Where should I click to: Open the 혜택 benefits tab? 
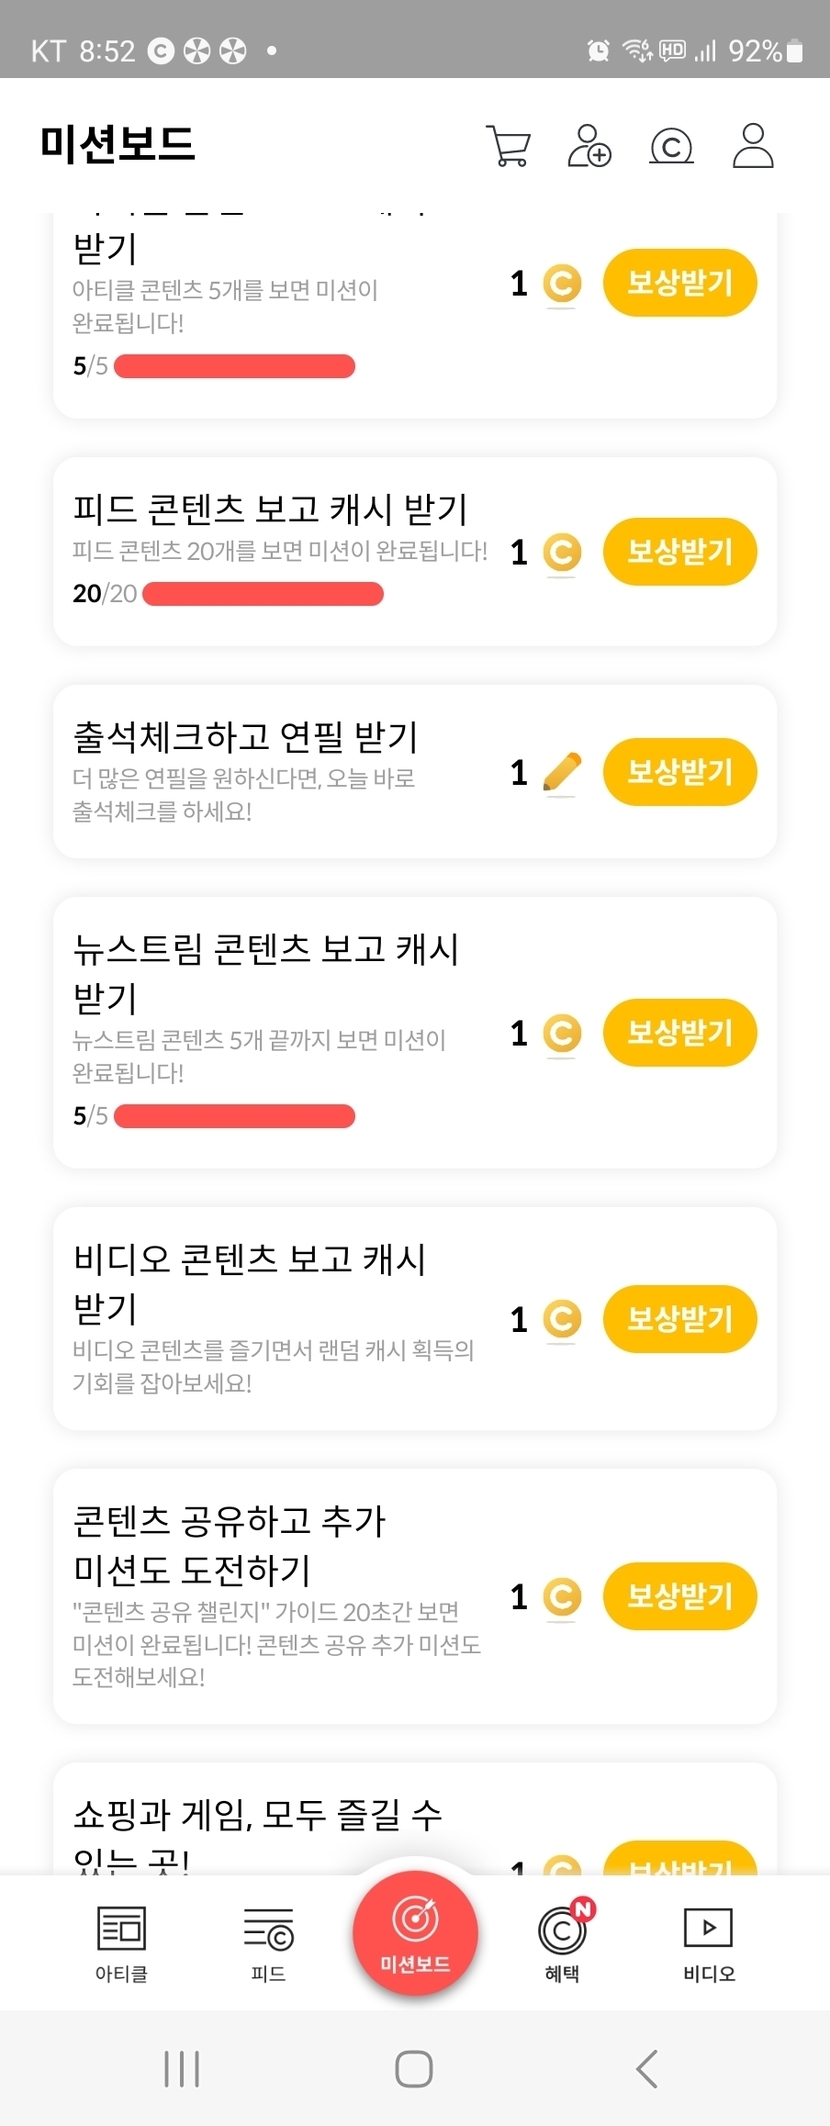pyautogui.click(x=562, y=1943)
